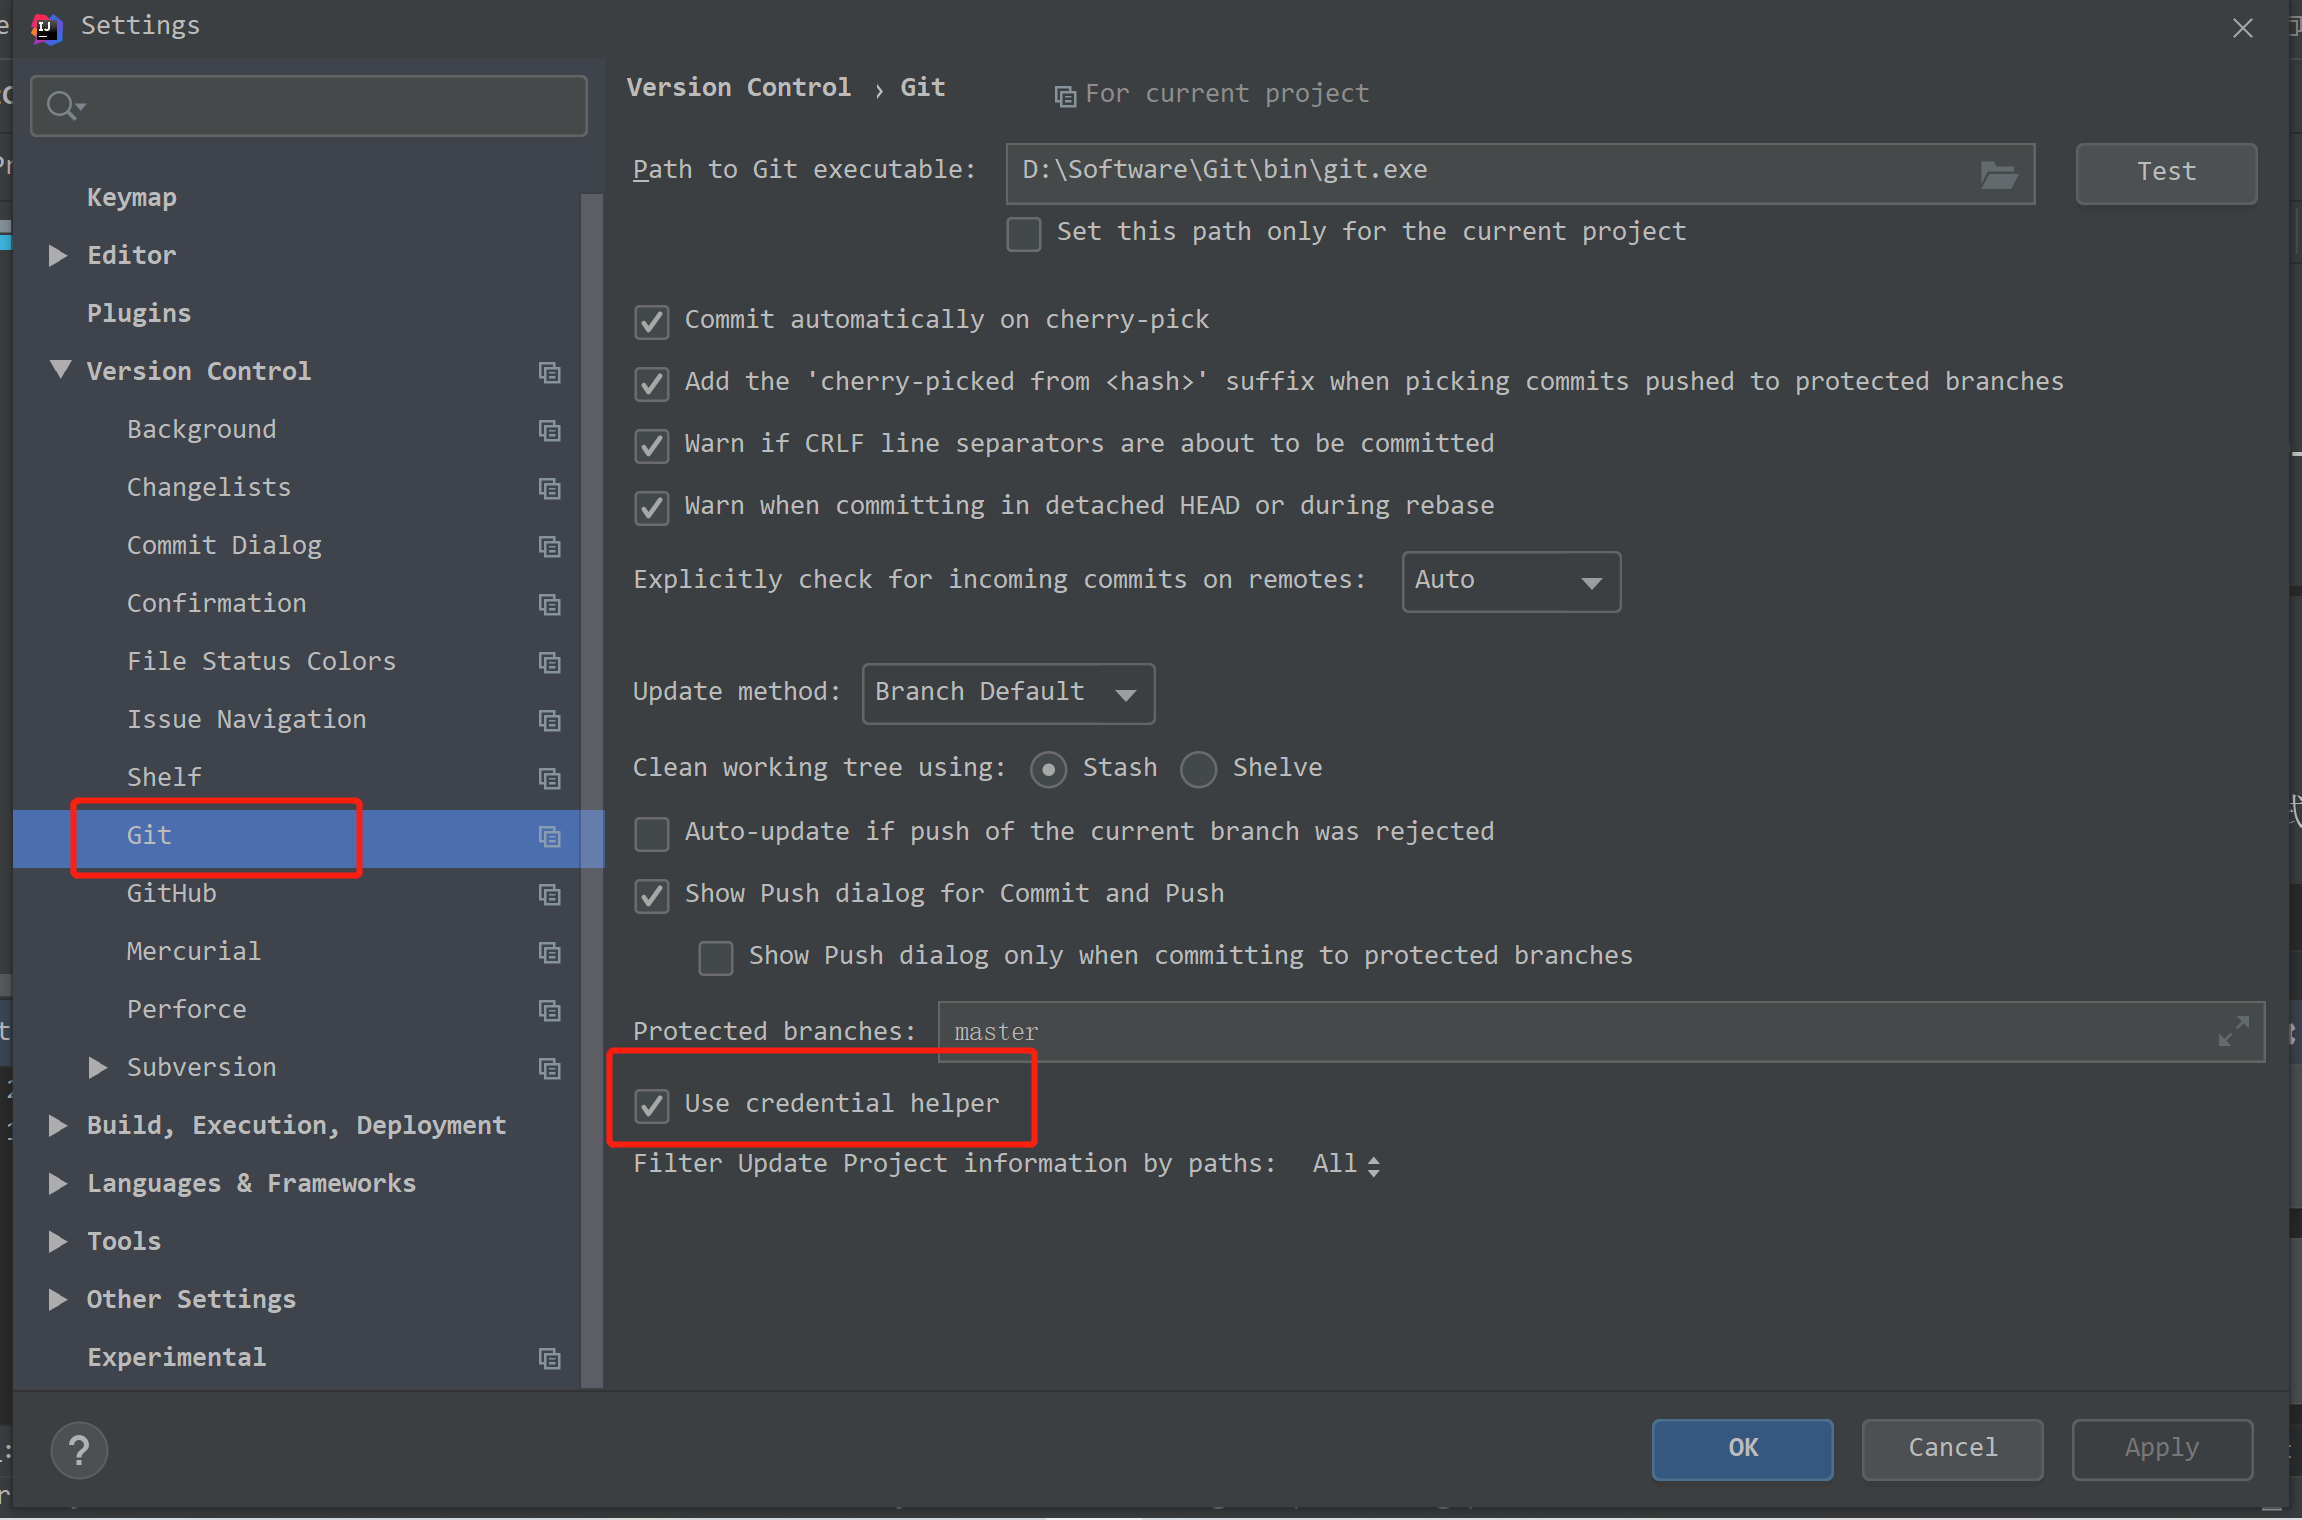Click the project-level icon beside Background

click(x=549, y=430)
